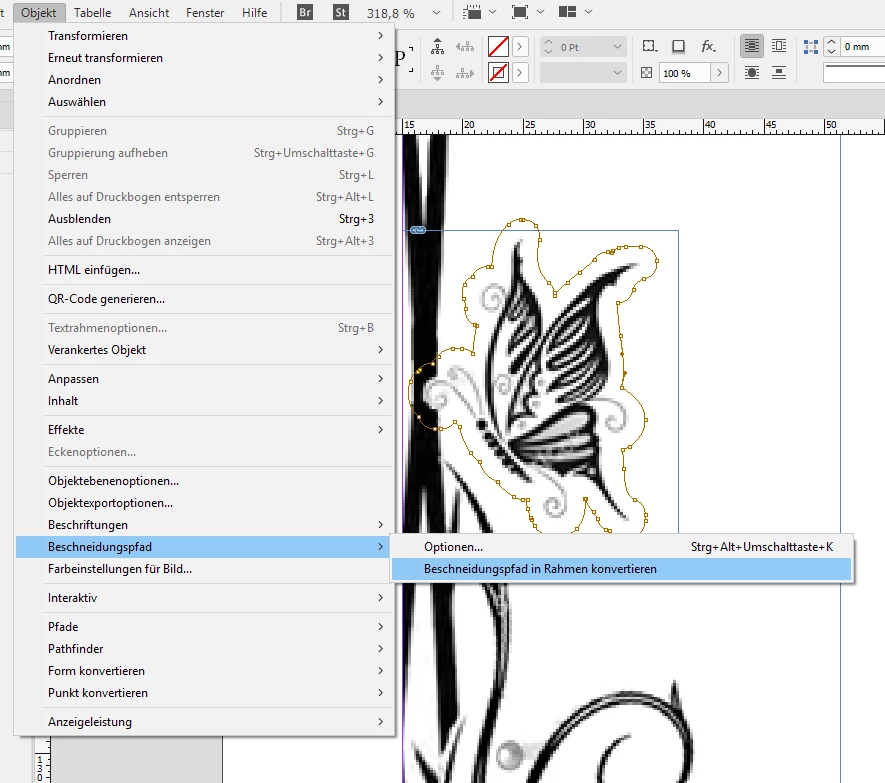
Task: Open the arrange documents dropdown arrow
Action: [588, 12]
